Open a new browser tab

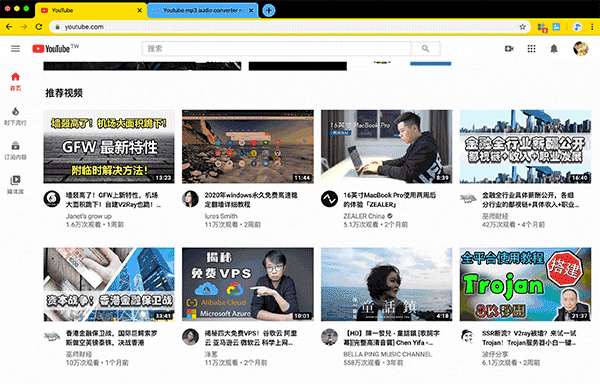point(269,10)
